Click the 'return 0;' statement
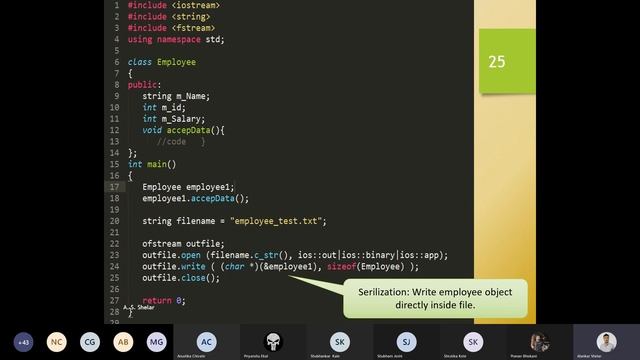Viewport: 640px width, 360px height. [164, 300]
